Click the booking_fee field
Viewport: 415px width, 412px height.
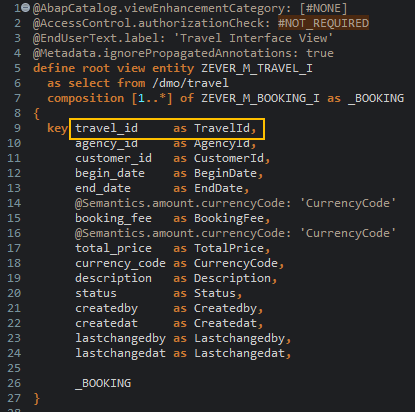tap(113, 218)
